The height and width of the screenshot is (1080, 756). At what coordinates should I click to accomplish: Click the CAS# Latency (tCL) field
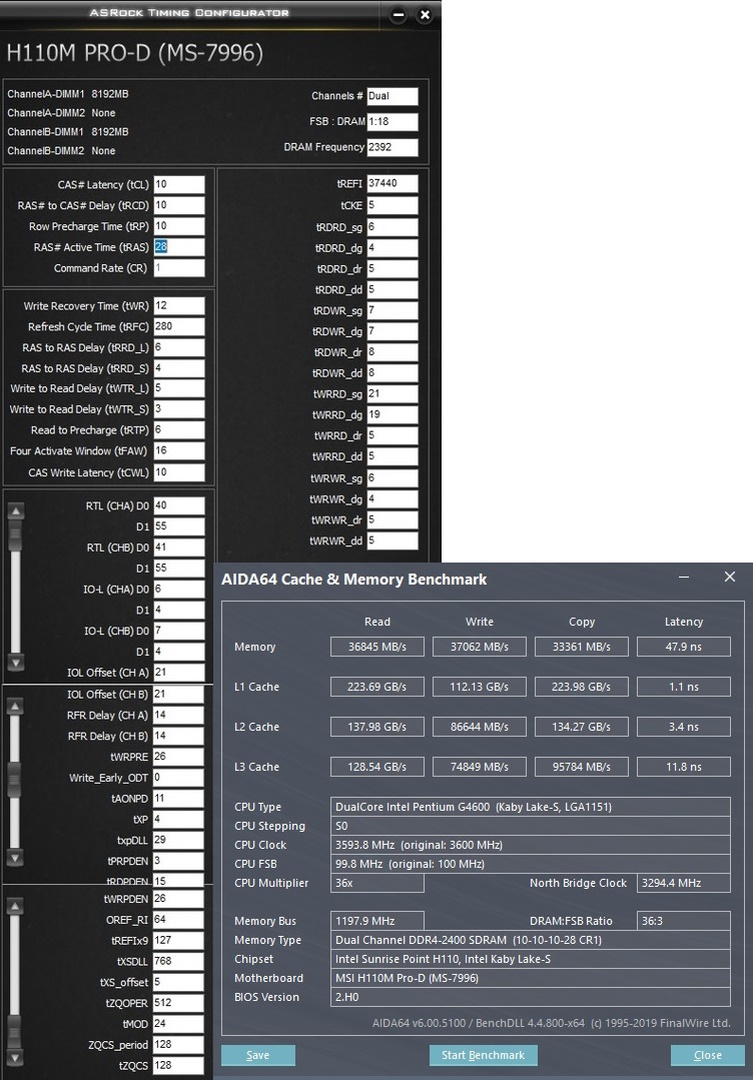(x=179, y=185)
